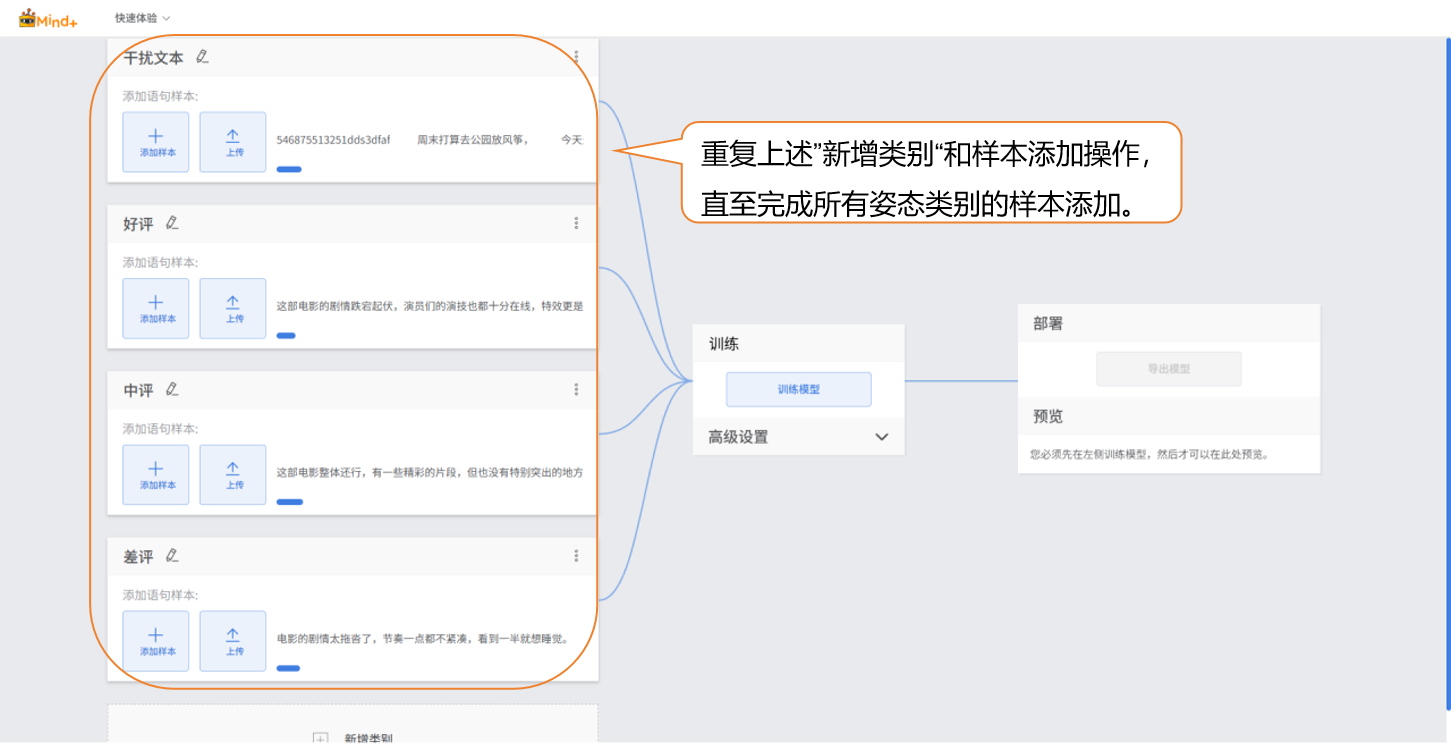Open the three-dot menu for 好评 category

[576, 223]
